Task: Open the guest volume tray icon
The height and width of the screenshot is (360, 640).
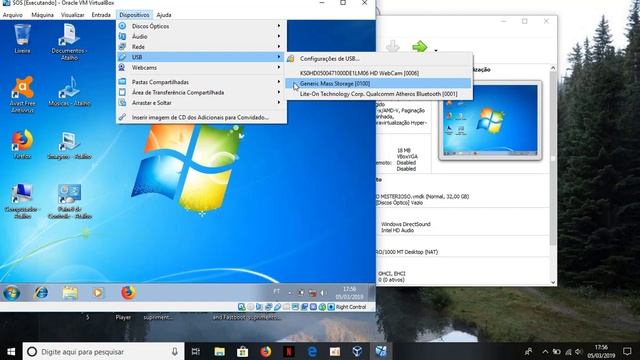Action: pos(323,293)
